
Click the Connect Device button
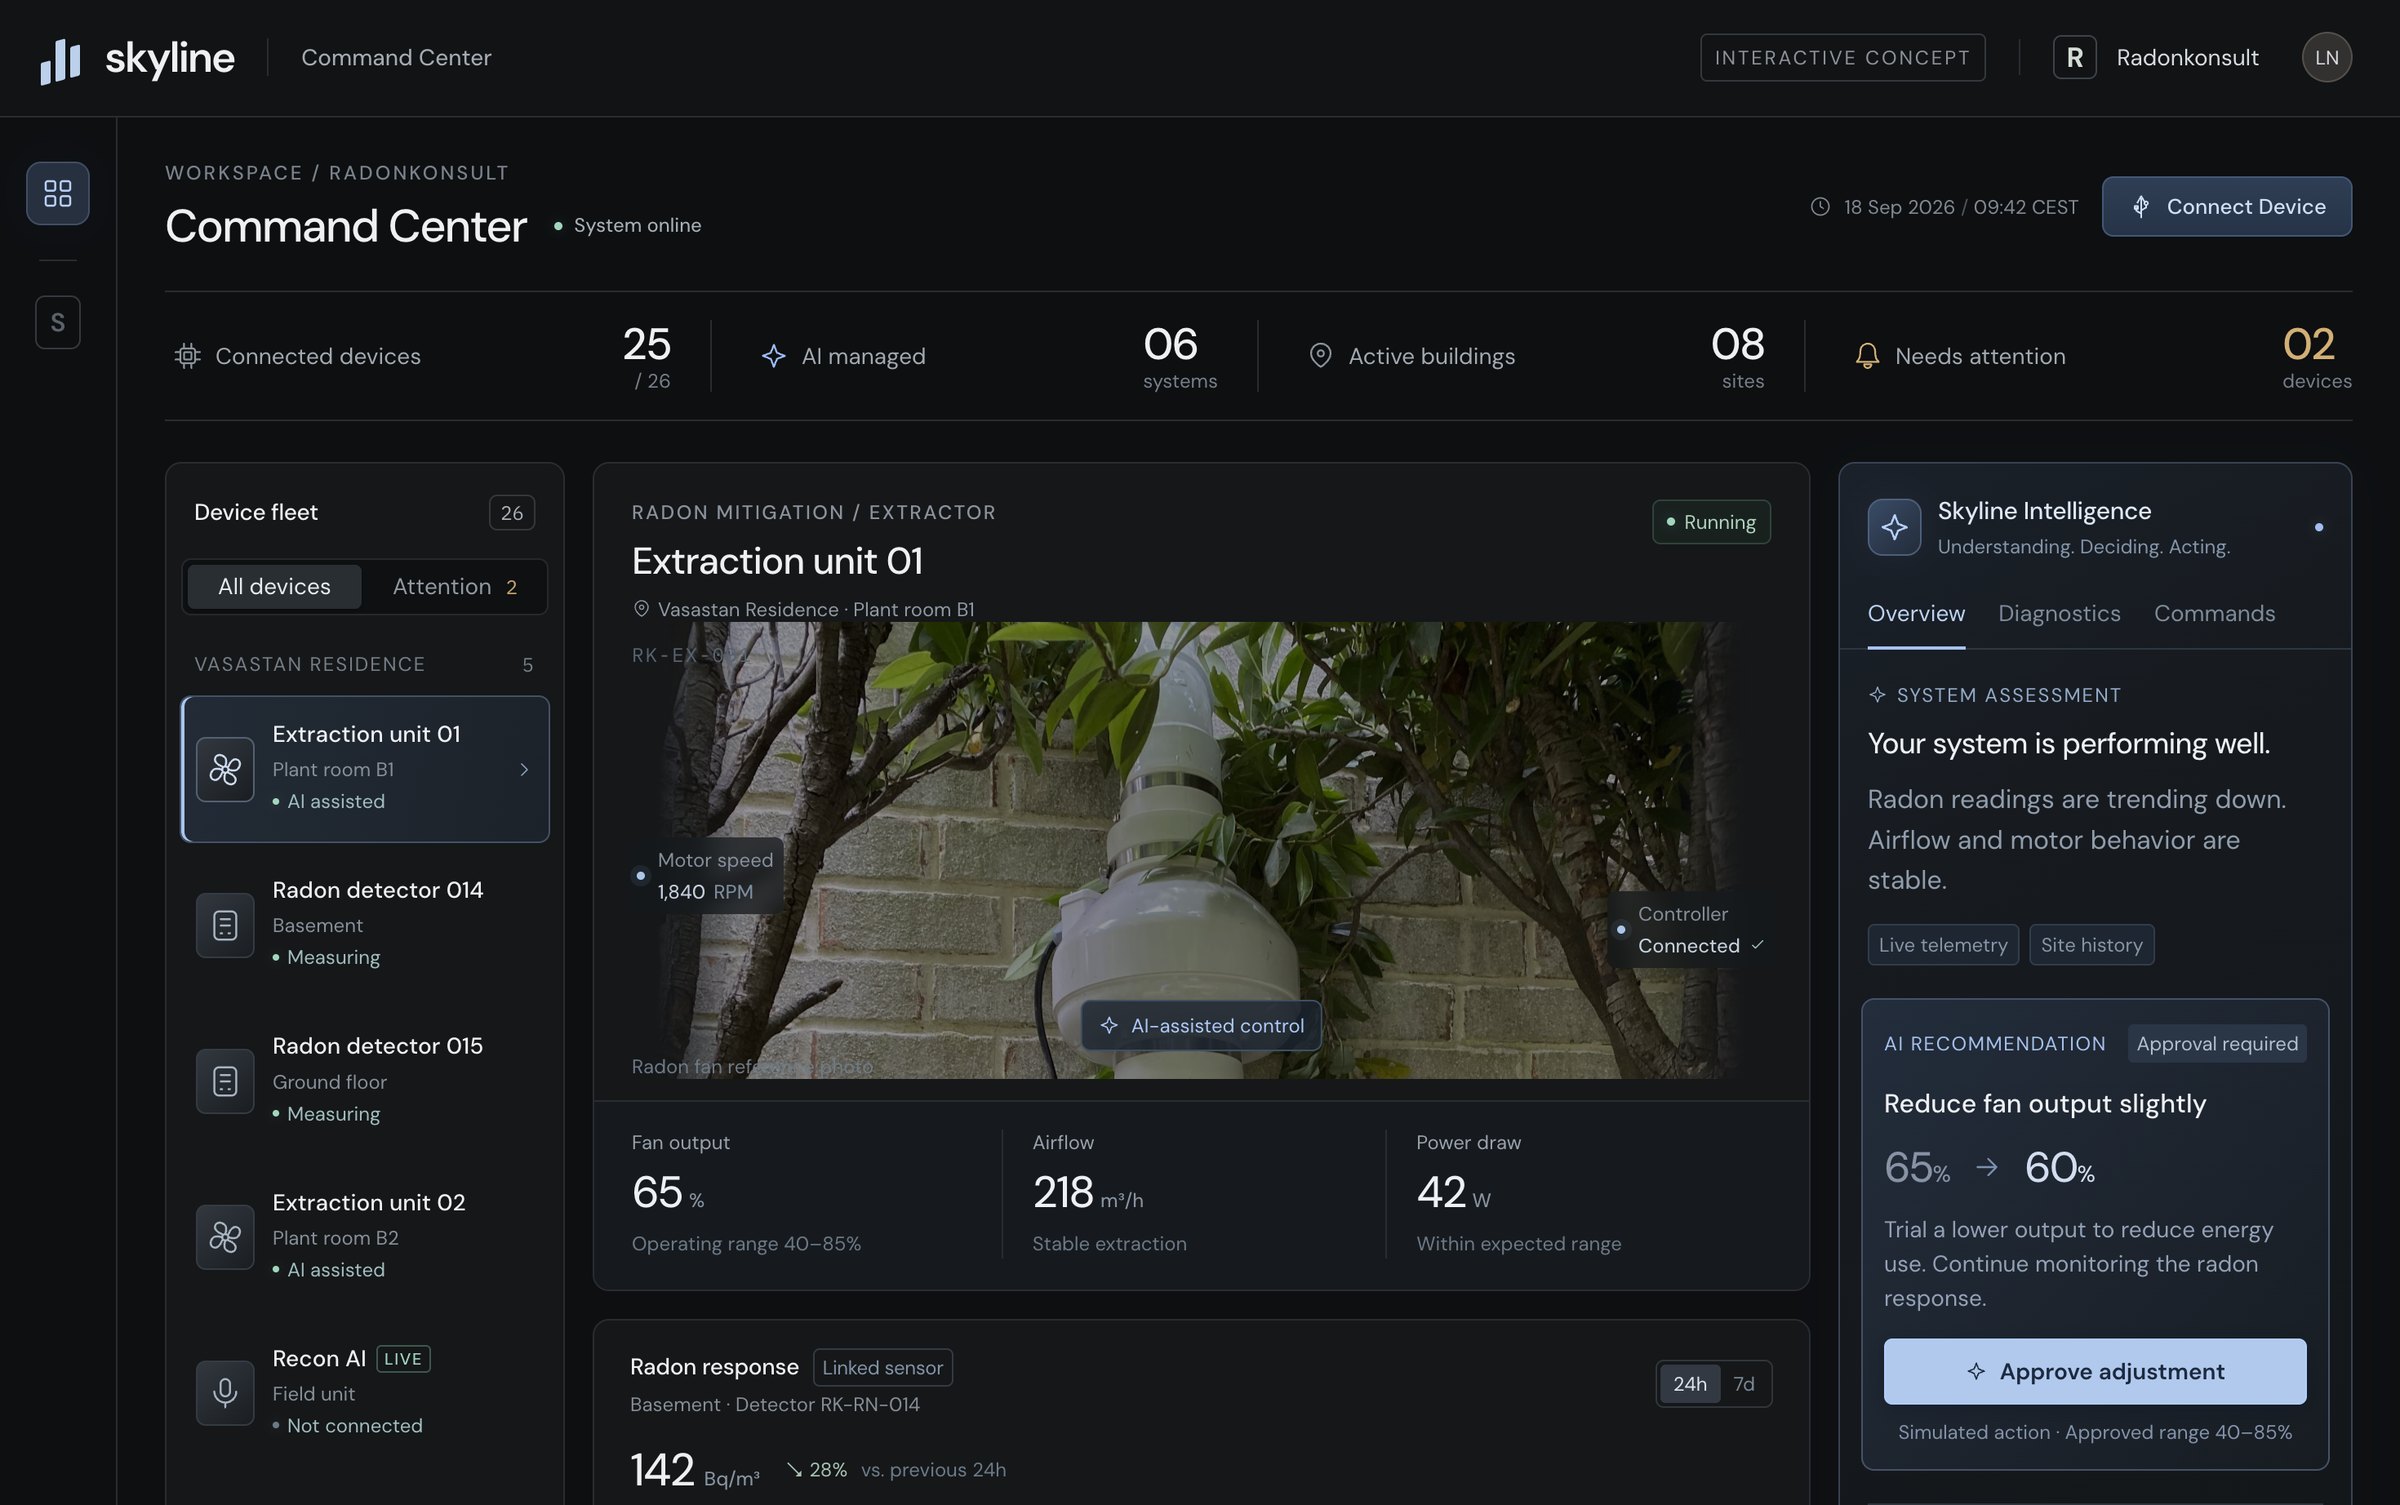[x=2227, y=207]
